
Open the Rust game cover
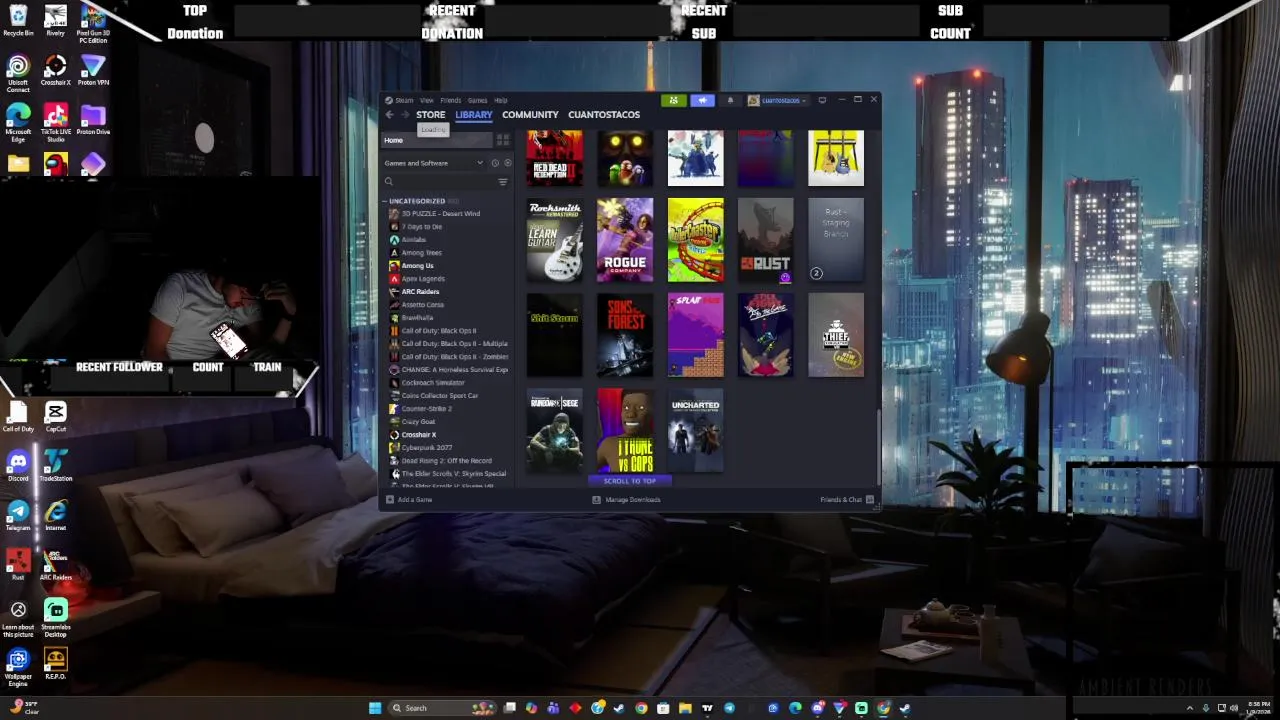766,240
